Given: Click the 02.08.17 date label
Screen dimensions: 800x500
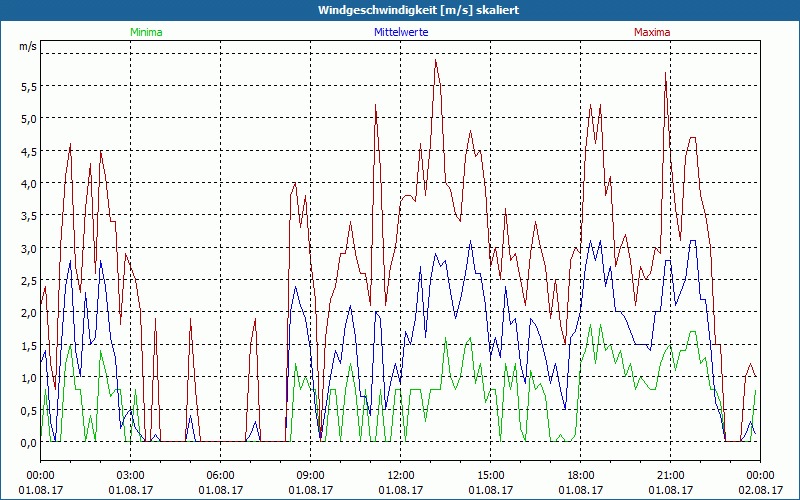Looking at the screenshot, I should (x=760, y=490).
